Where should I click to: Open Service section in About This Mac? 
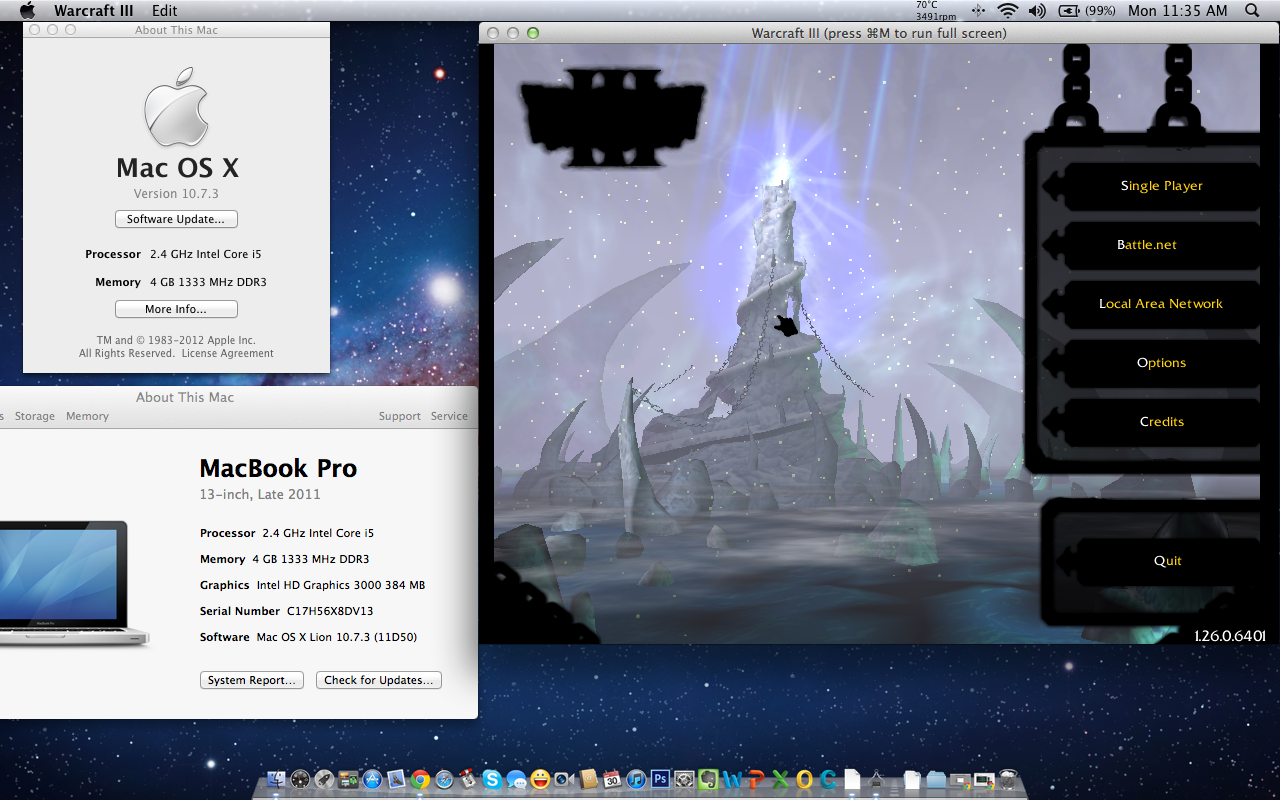click(x=449, y=416)
